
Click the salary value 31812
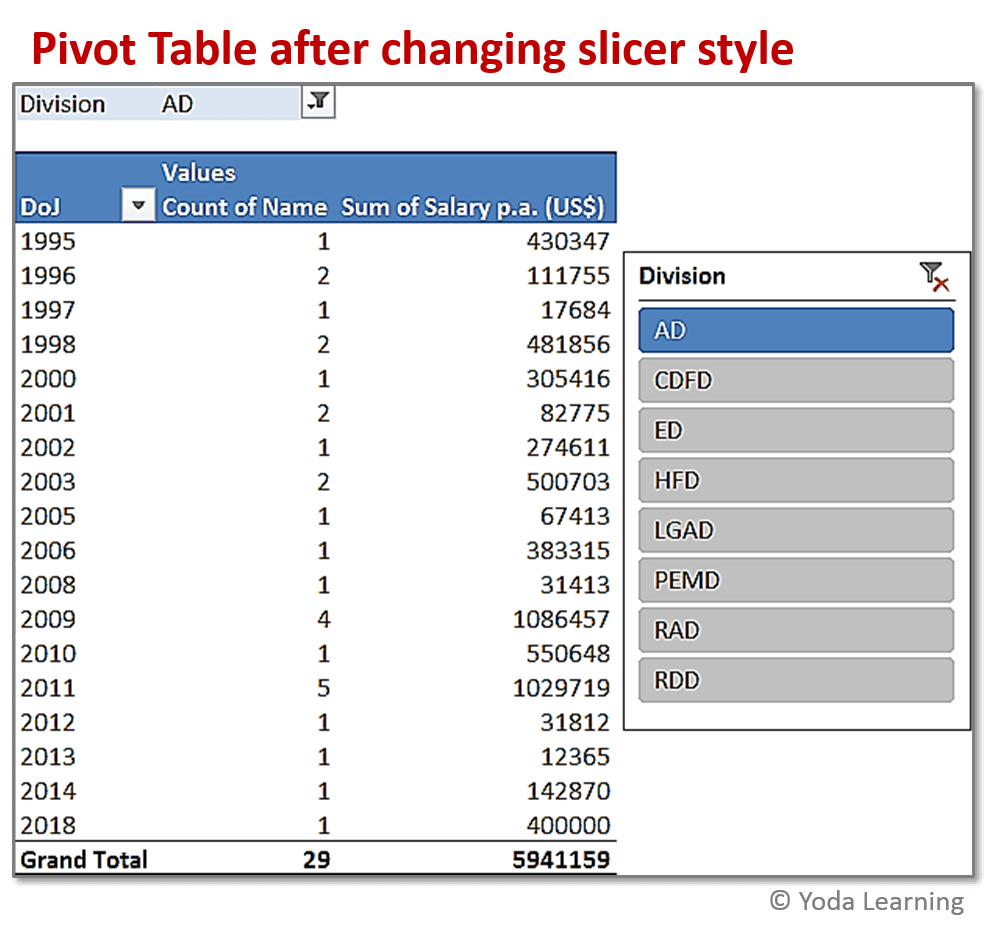[575, 722]
